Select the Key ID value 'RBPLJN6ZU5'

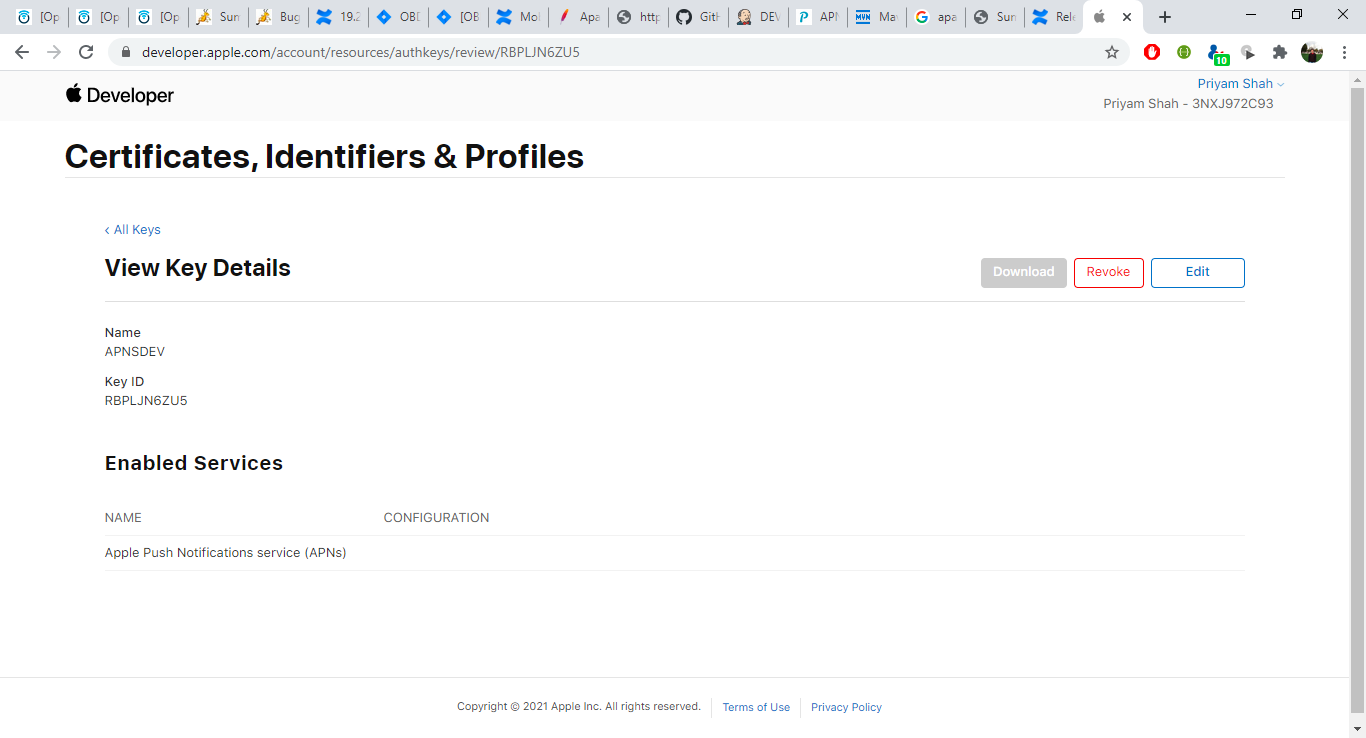[146, 401]
